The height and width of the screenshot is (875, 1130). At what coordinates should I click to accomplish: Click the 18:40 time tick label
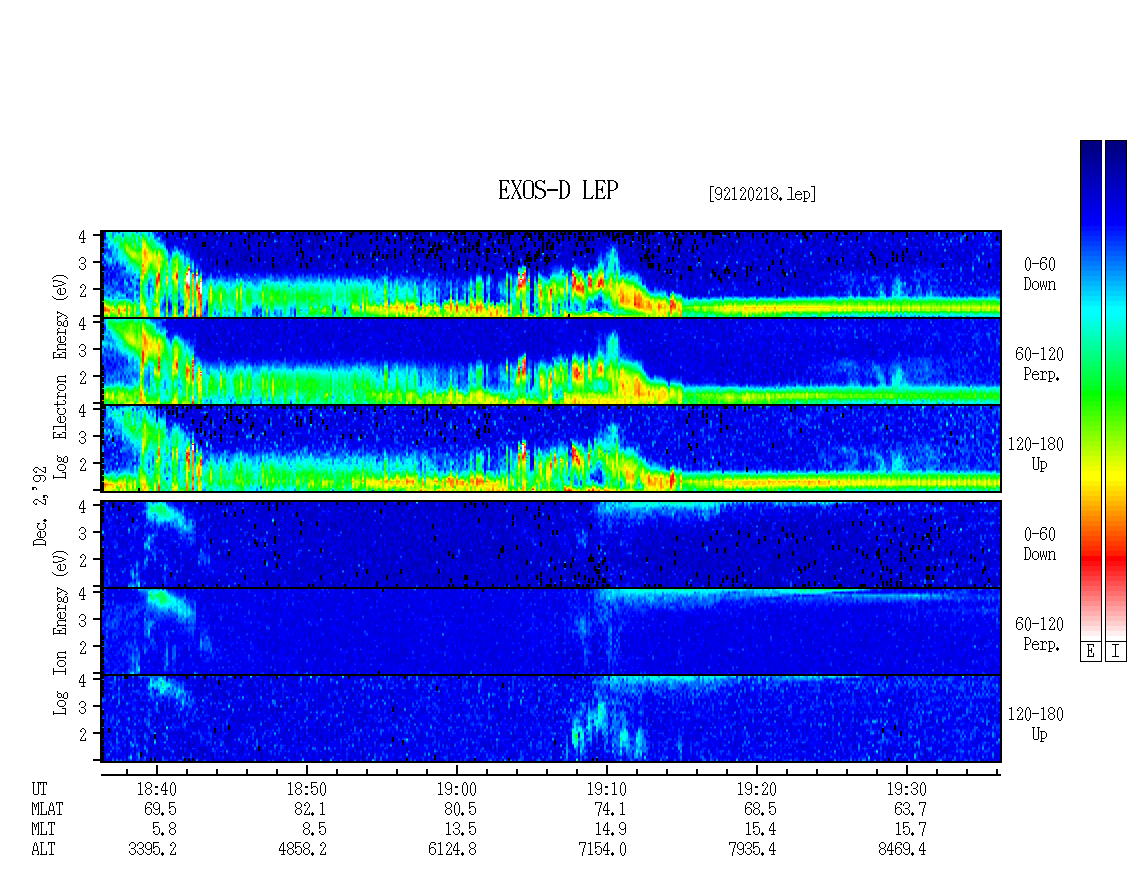tap(156, 789)
